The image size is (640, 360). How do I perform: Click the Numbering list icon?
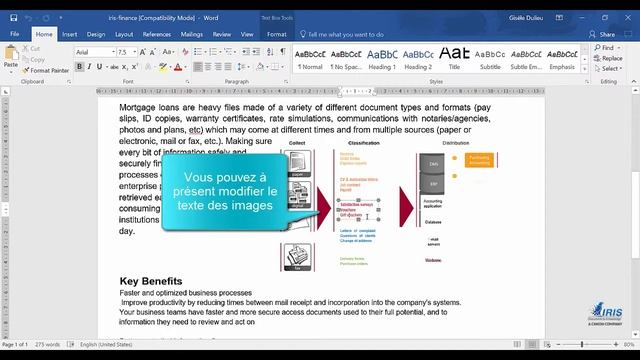213,52
